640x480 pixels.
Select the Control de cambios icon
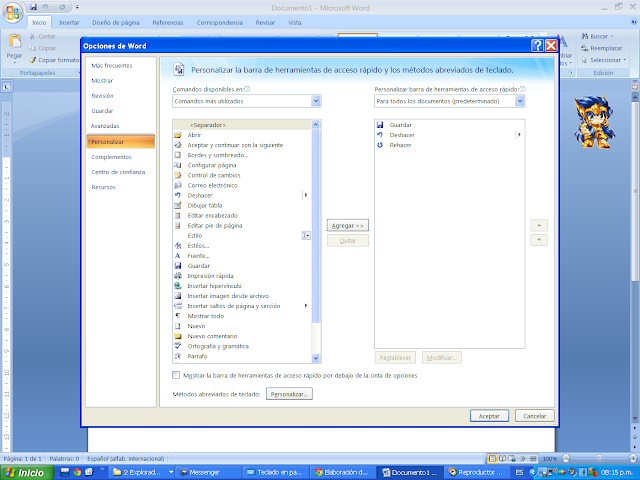tap(178, 175)
